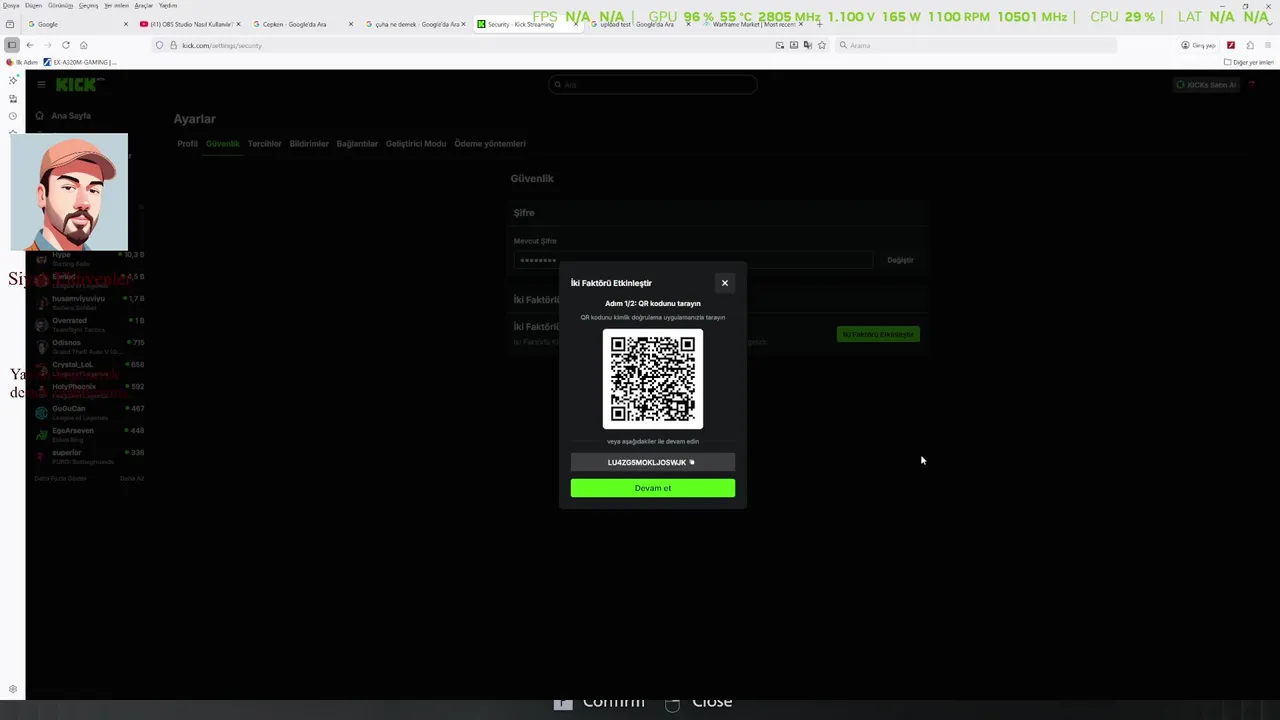Click the Arama search box

975,45
